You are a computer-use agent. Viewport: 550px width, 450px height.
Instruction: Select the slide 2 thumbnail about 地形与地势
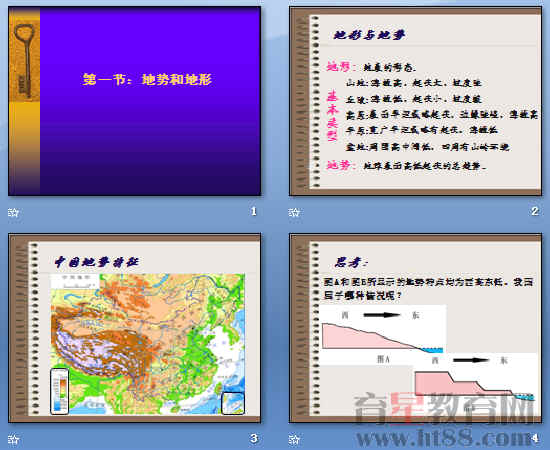pos(415,101)
